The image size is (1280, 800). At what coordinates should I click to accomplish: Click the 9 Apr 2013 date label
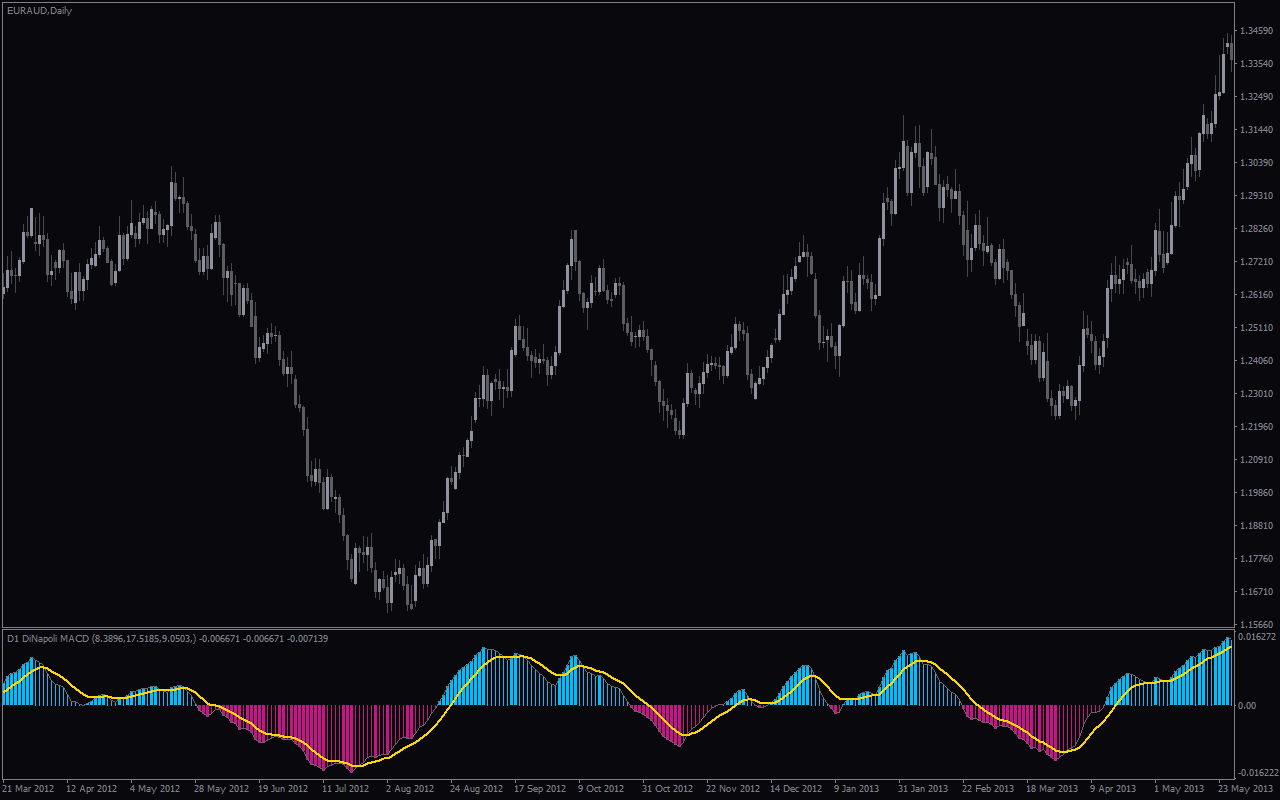(x=1113, y=789)
